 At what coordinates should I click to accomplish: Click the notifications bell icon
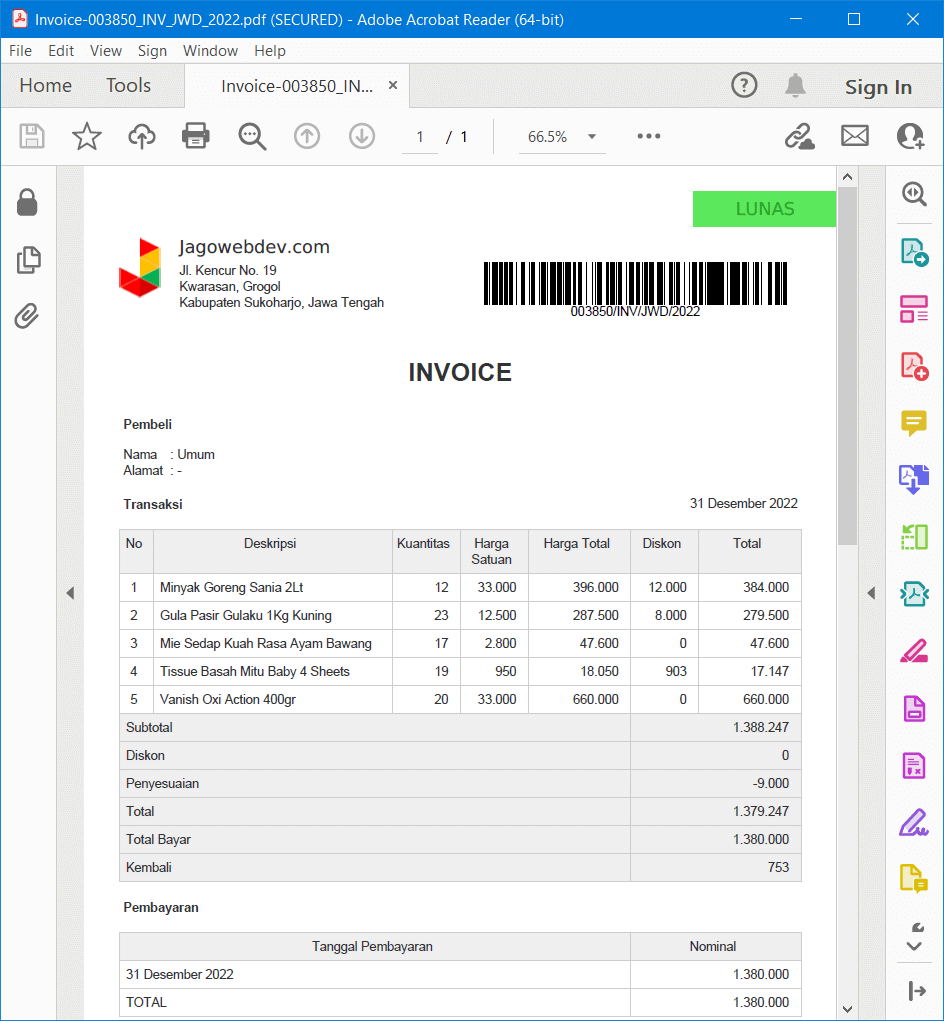point(795,86)
